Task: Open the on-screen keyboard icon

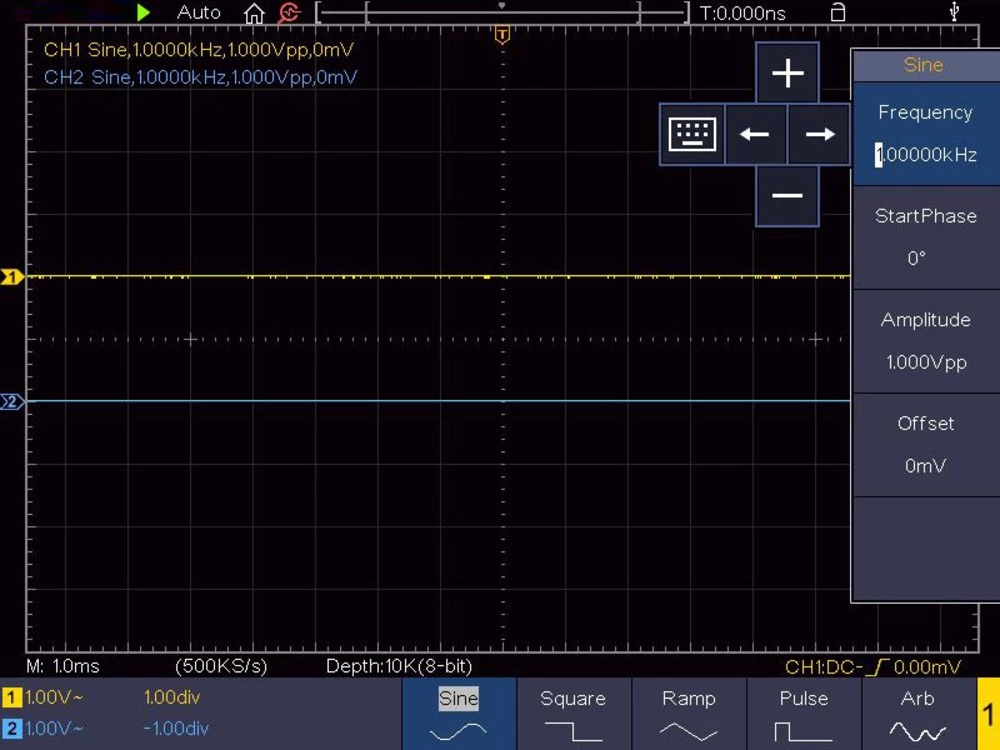Action: pos(692,134)
